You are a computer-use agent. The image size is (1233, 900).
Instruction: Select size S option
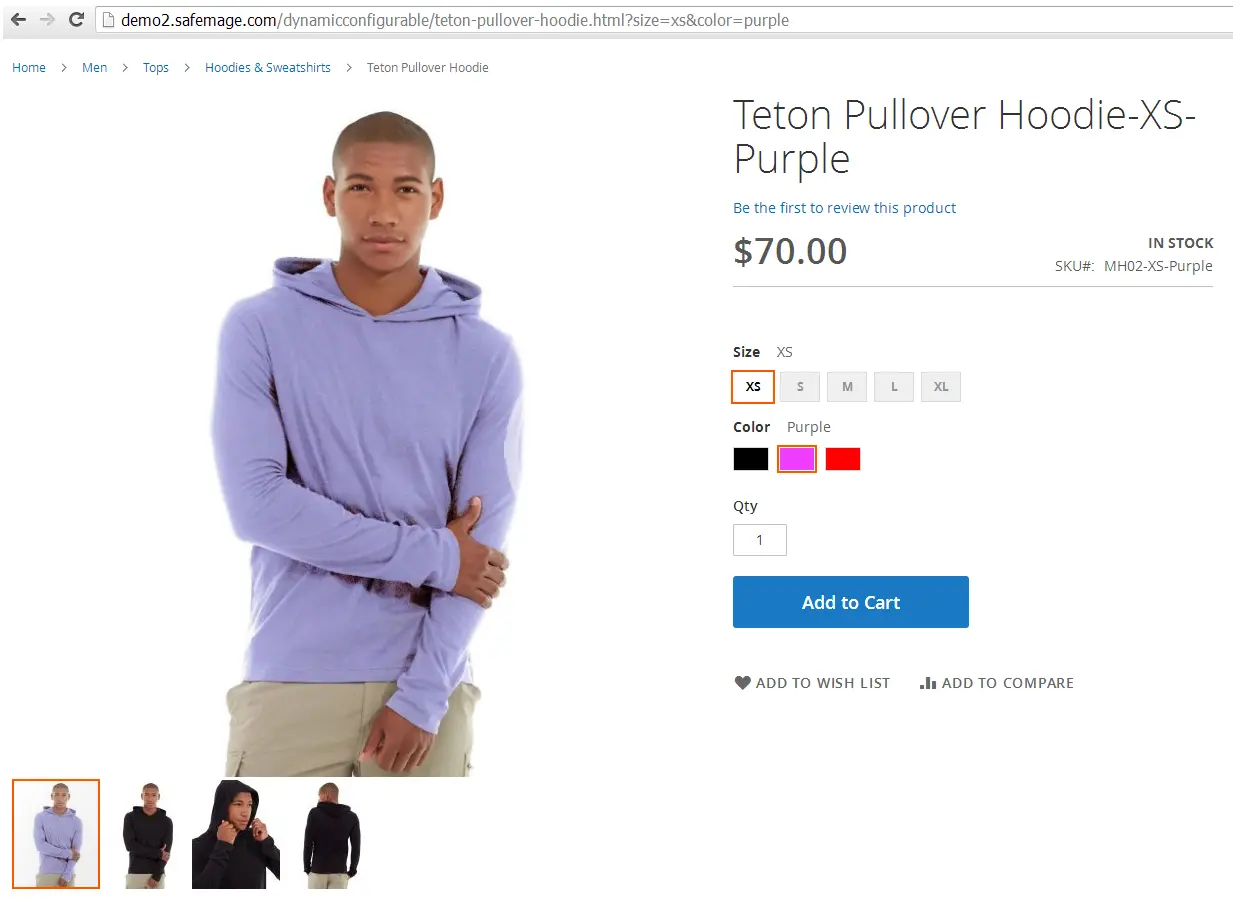coord(800,387)
